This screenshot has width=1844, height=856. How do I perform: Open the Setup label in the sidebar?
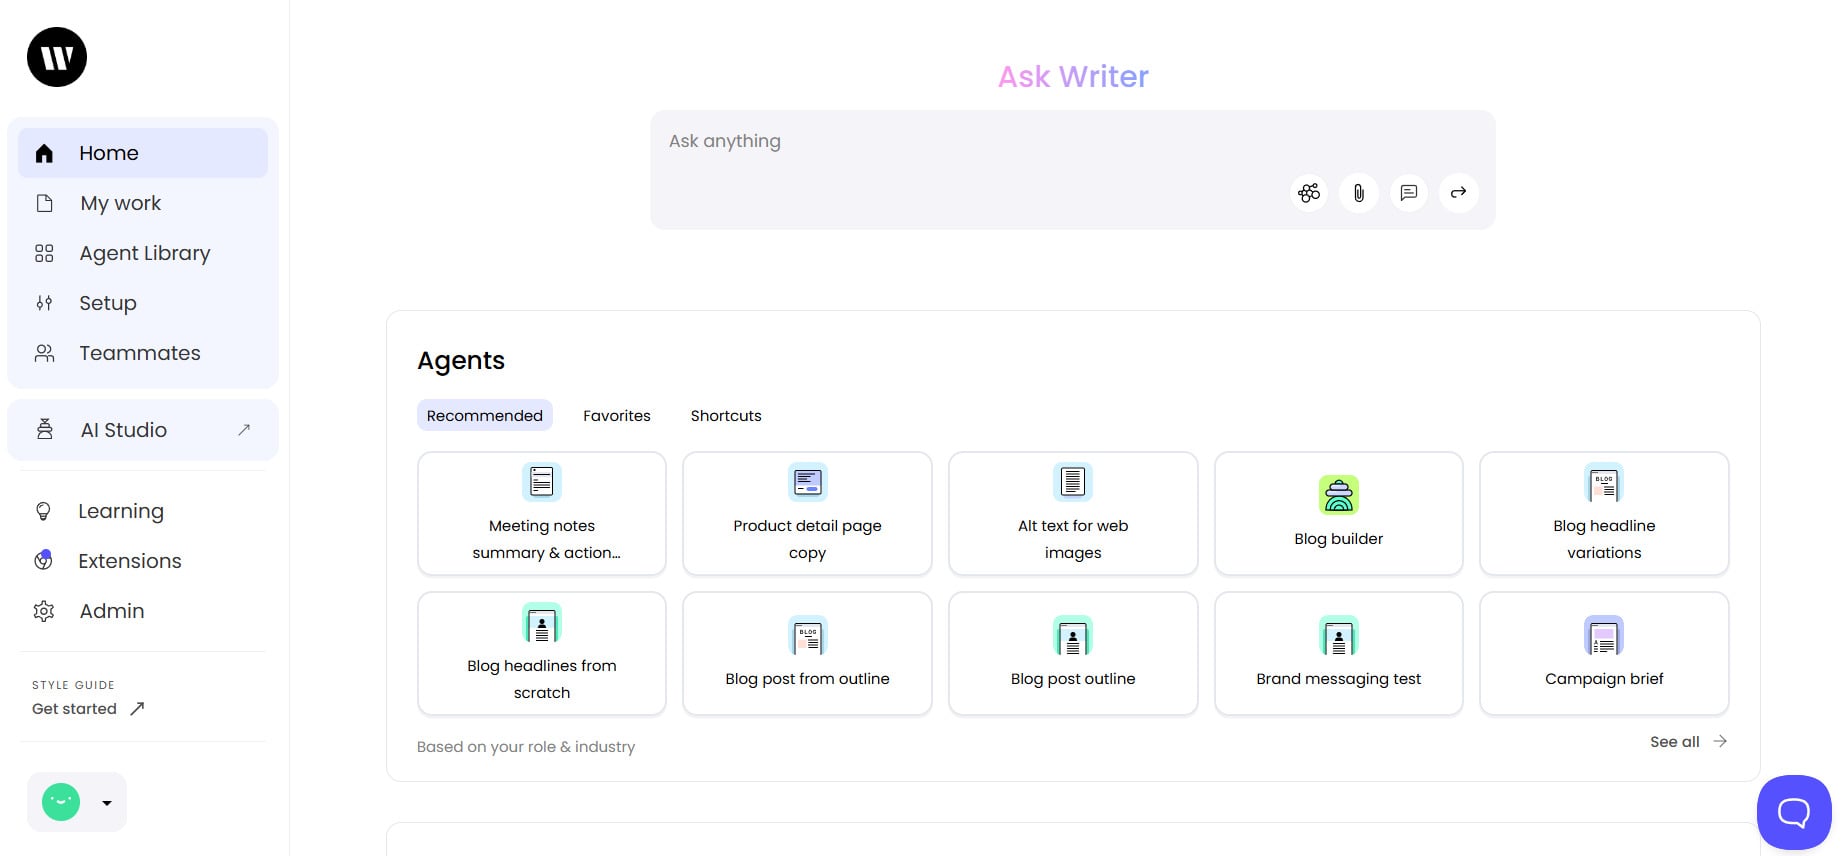coord(108,303)
